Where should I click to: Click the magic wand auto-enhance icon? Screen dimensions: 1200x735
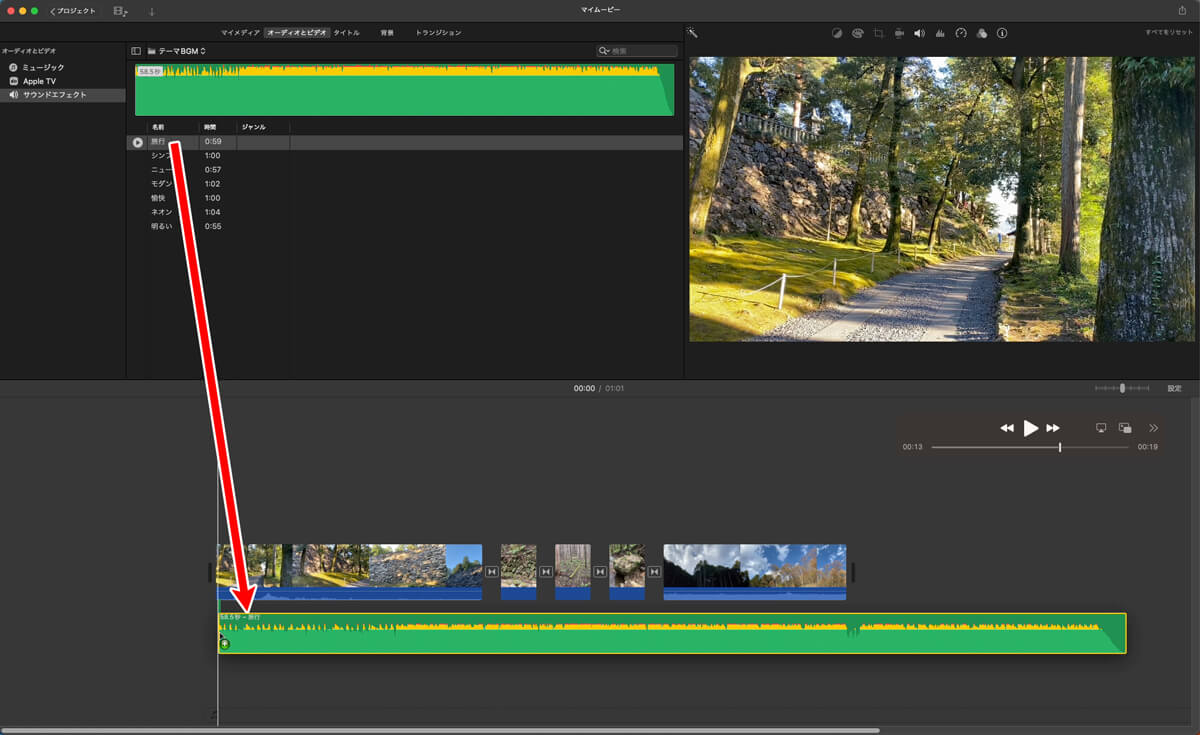(x=692, y=33)
